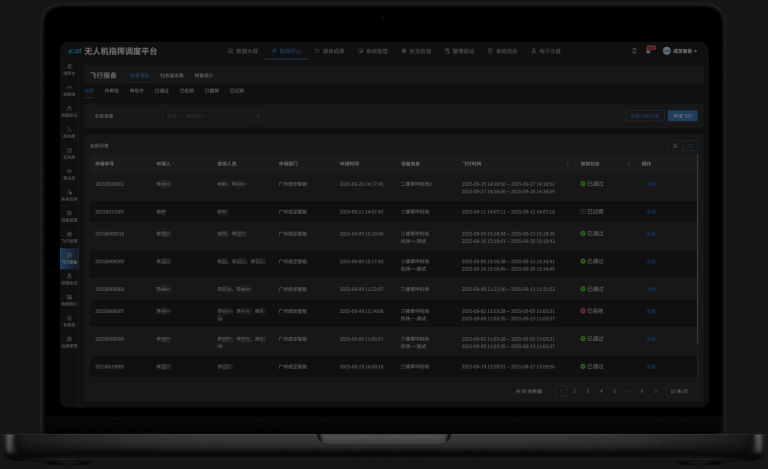Expand the 全部设备 device dropdown
Image resolution: width=768 pixels, height=469 pixels.
click(125, 116)
